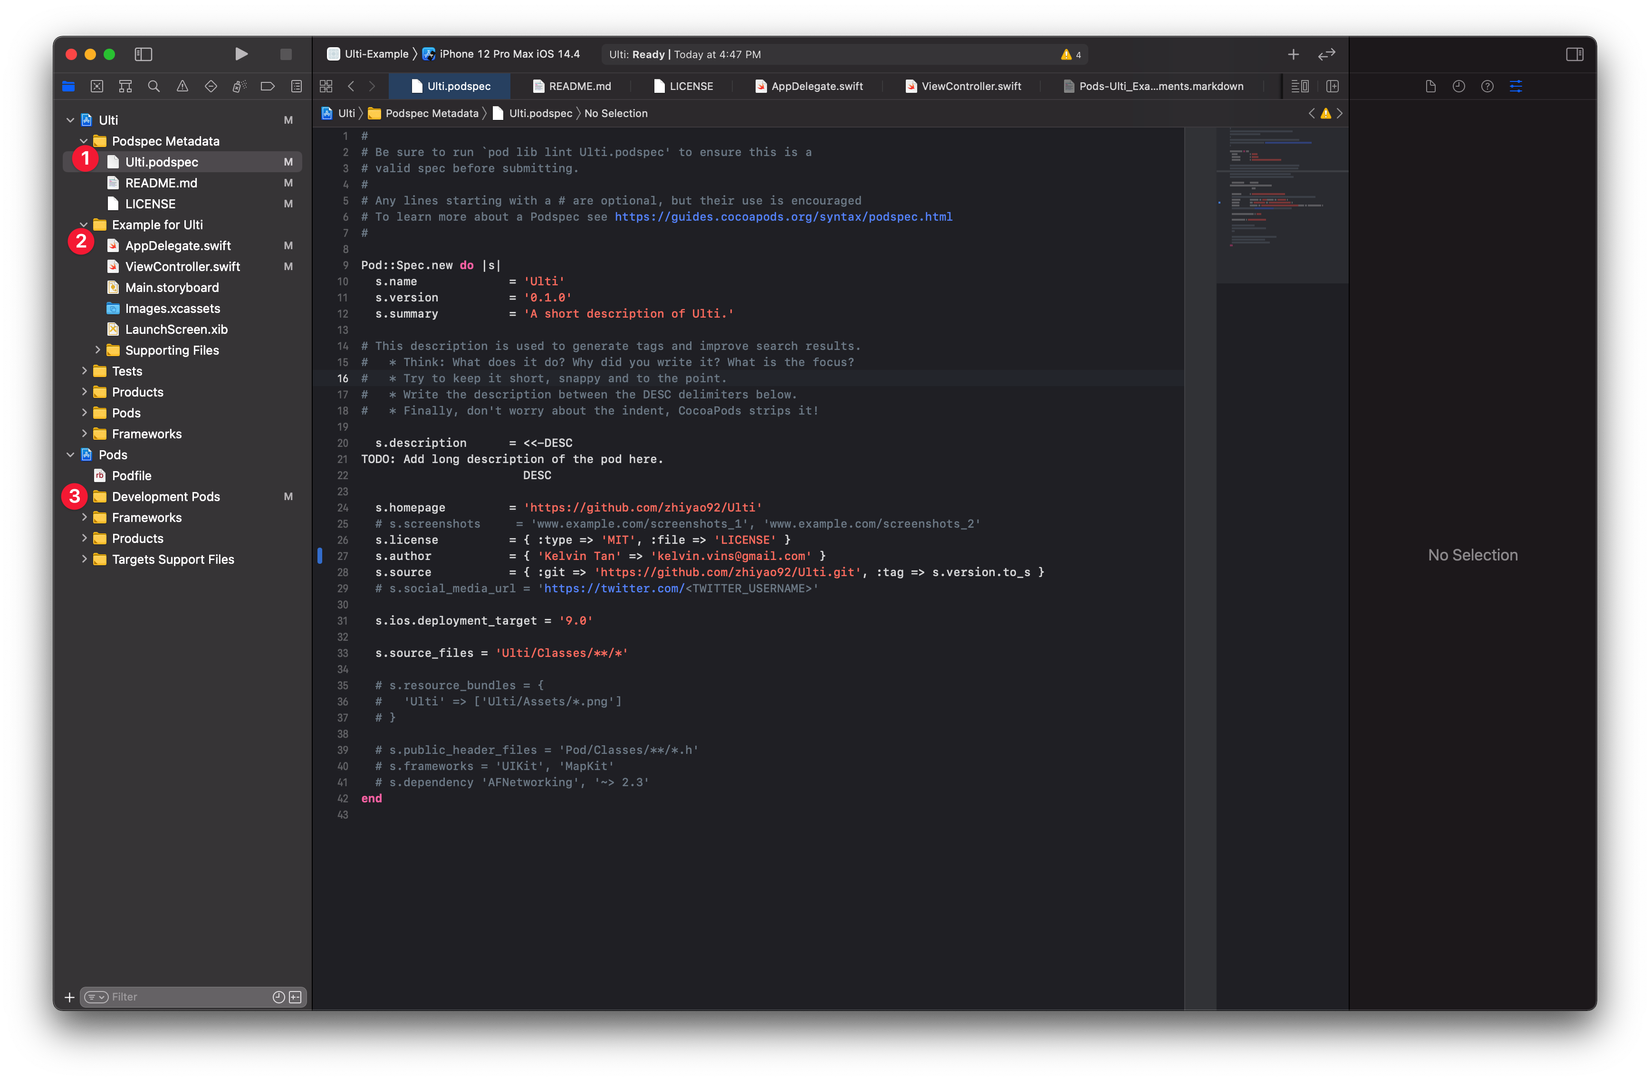Open the Quick Help inspector icon
The width and height of the screenshot is (1650, 1081).
[1487, 87]
